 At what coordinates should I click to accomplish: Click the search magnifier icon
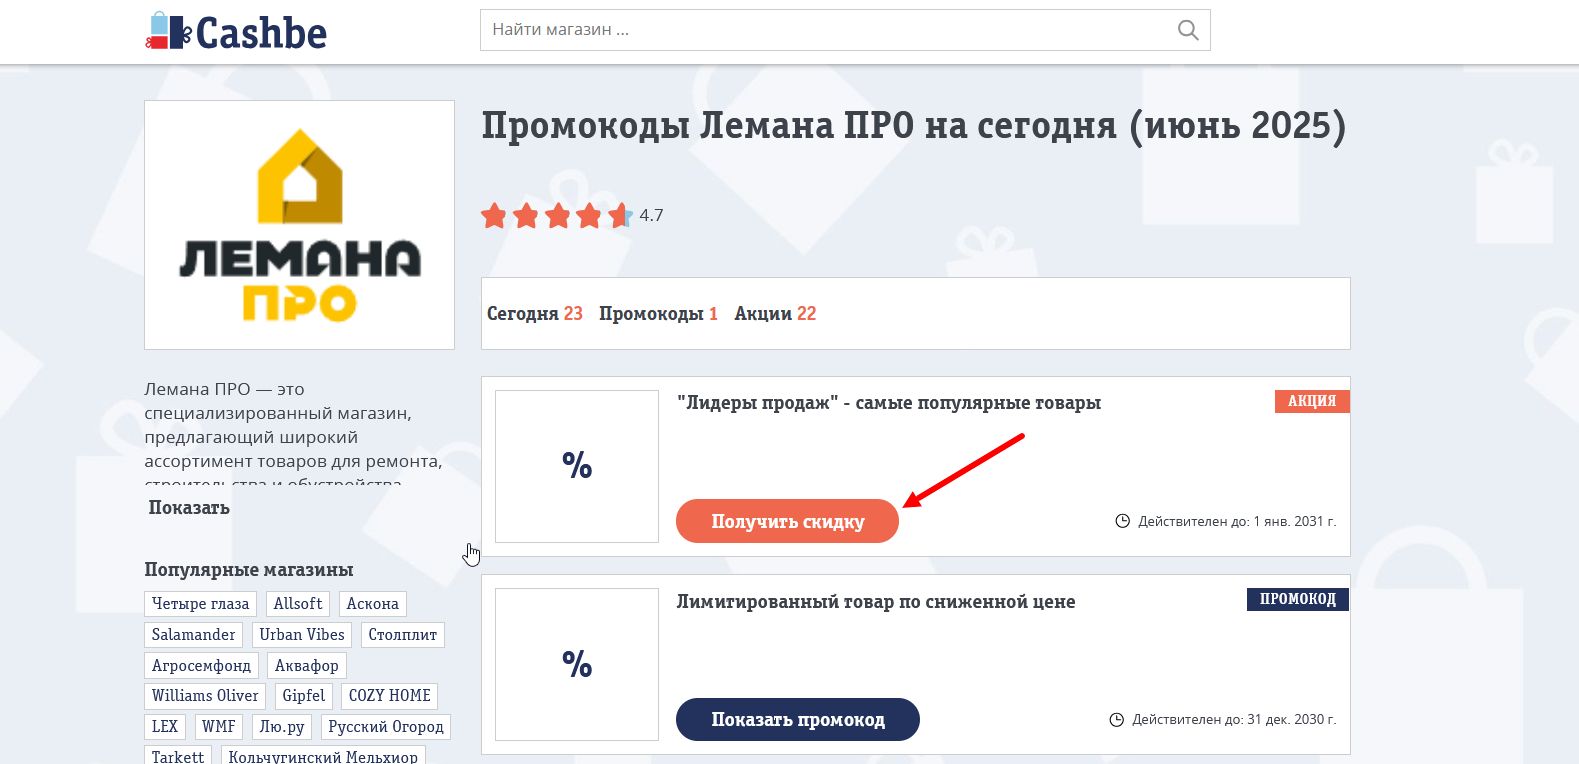[x=1188, y=30]
